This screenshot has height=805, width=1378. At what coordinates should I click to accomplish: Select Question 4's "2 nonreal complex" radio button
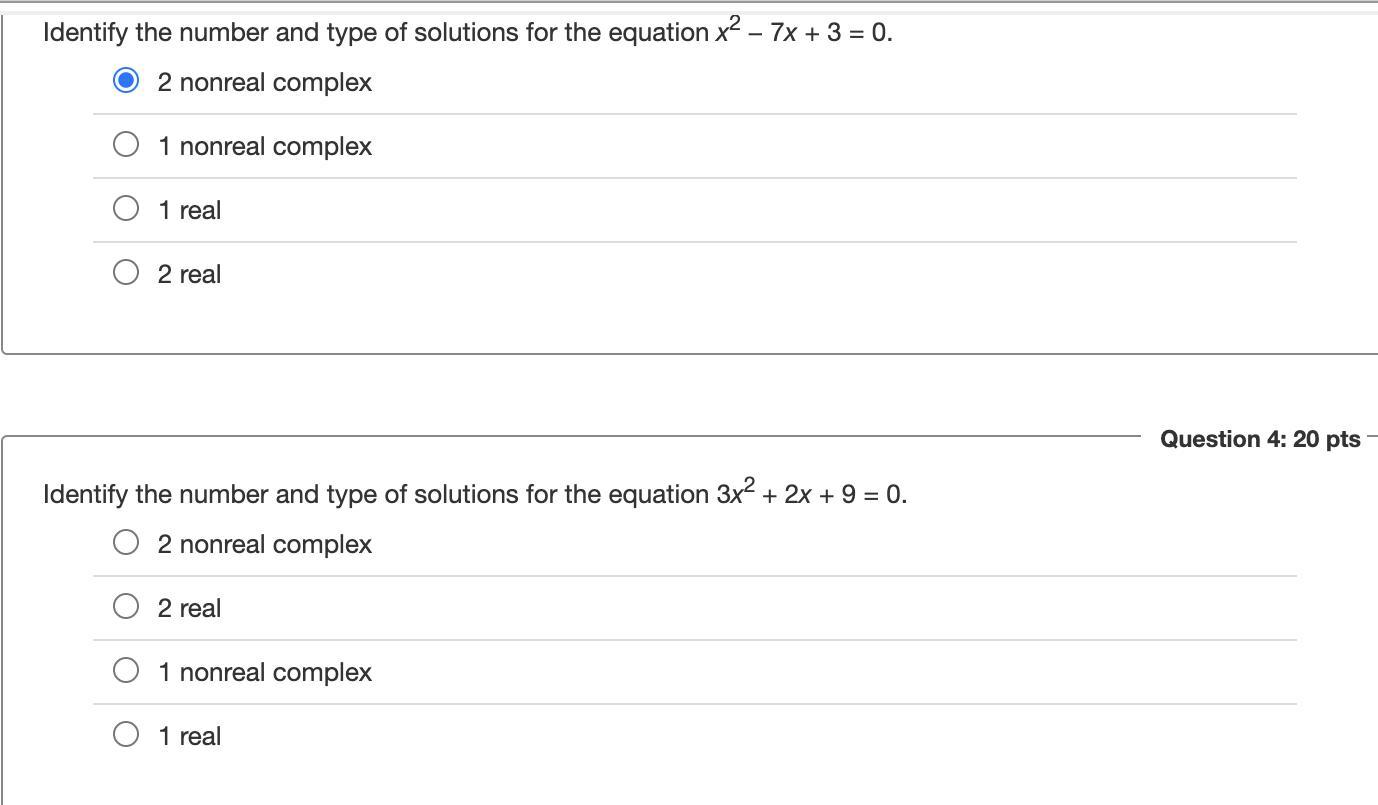126,543
